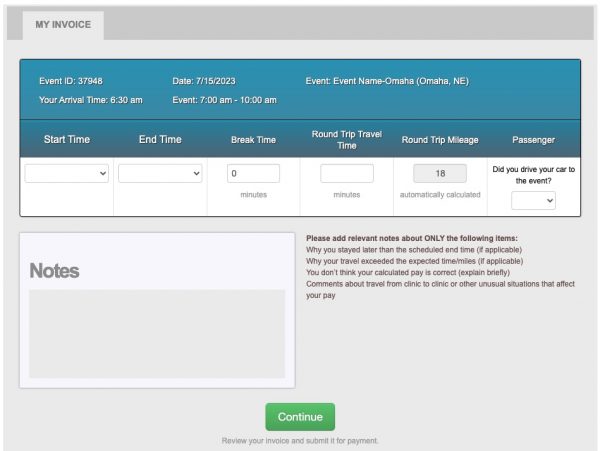Click 'Why your travel exceeded' instruction line
Image resolution: width=600 pixels, height=451 pixels.
point(414,261)
